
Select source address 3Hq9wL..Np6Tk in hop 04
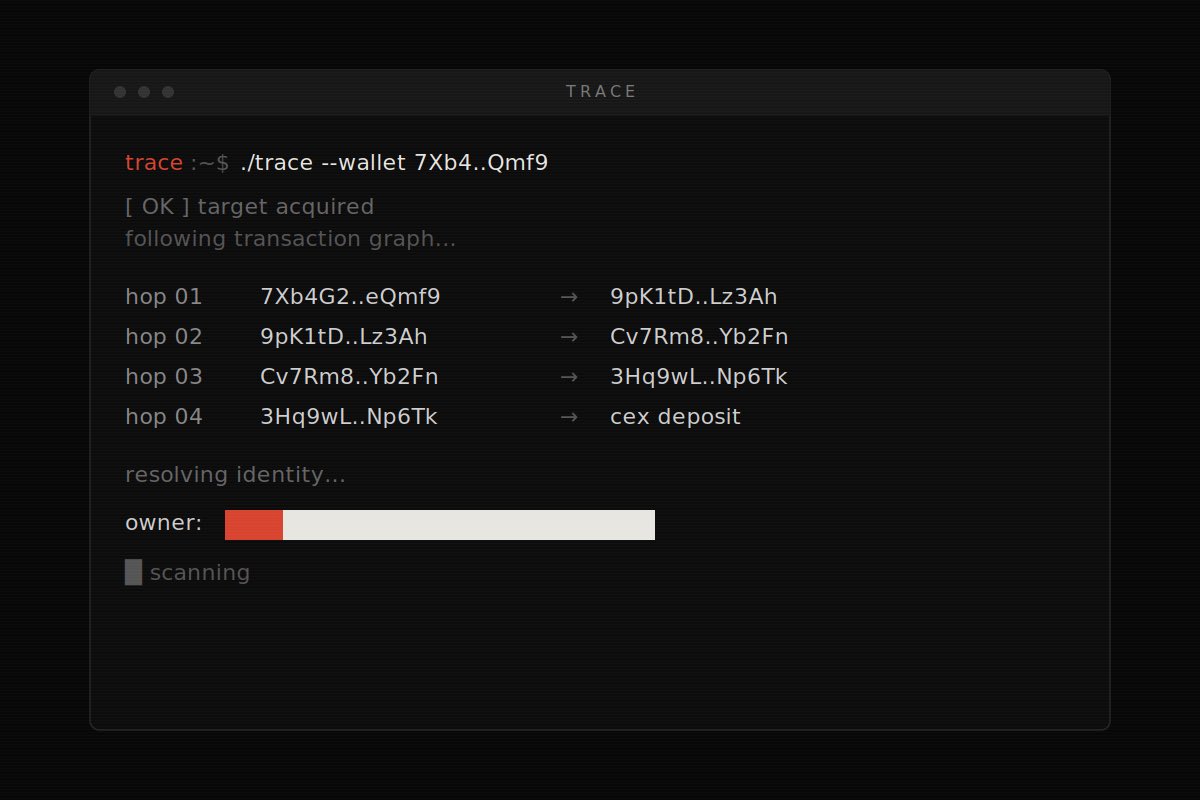click(x=349, y=417)
